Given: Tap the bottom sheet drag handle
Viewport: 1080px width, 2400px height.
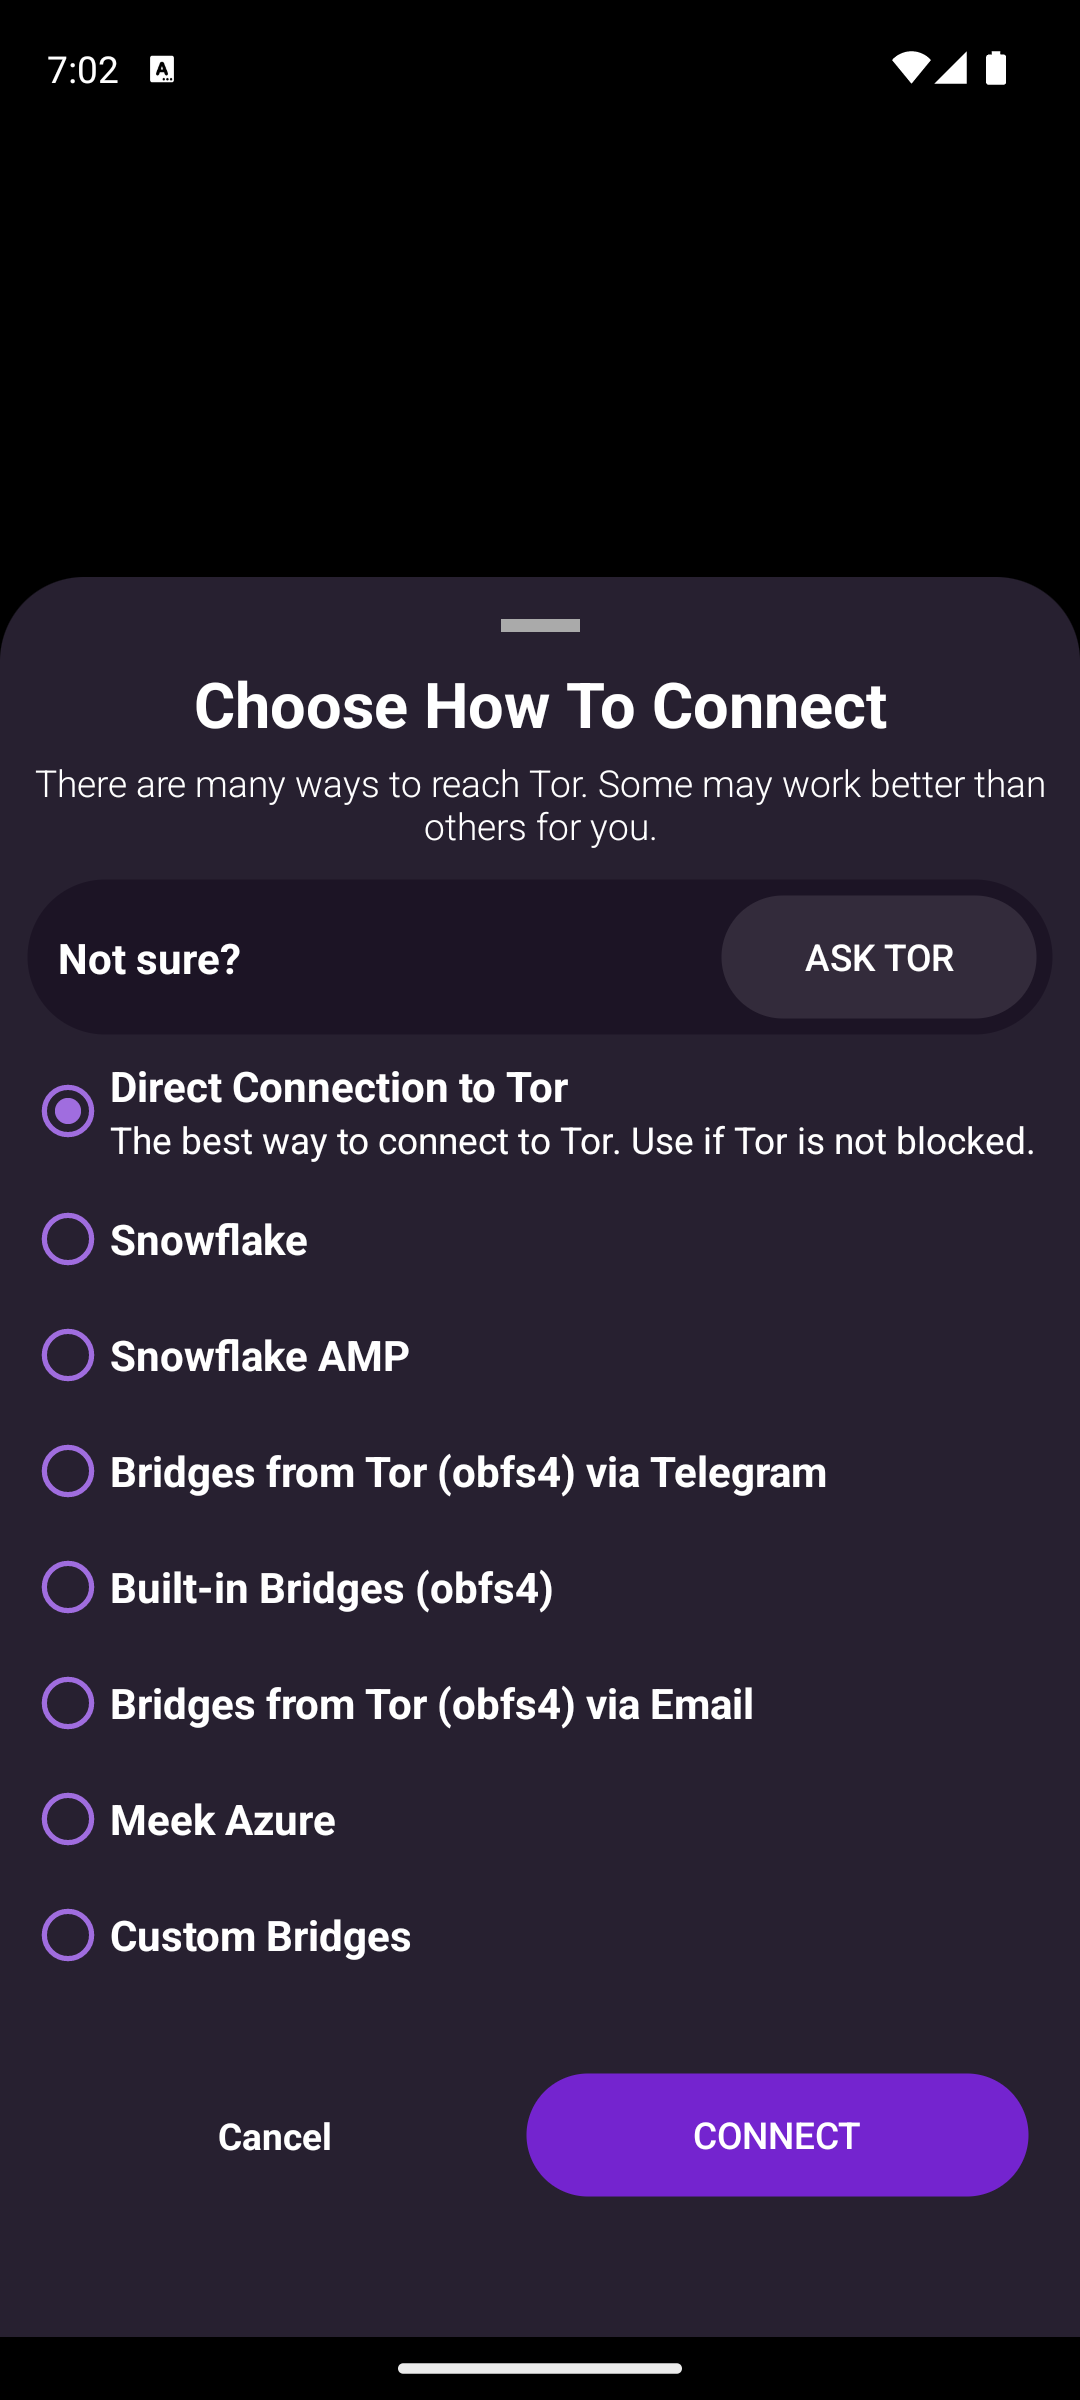Looking at the screenshot, I should coord(540,626).
